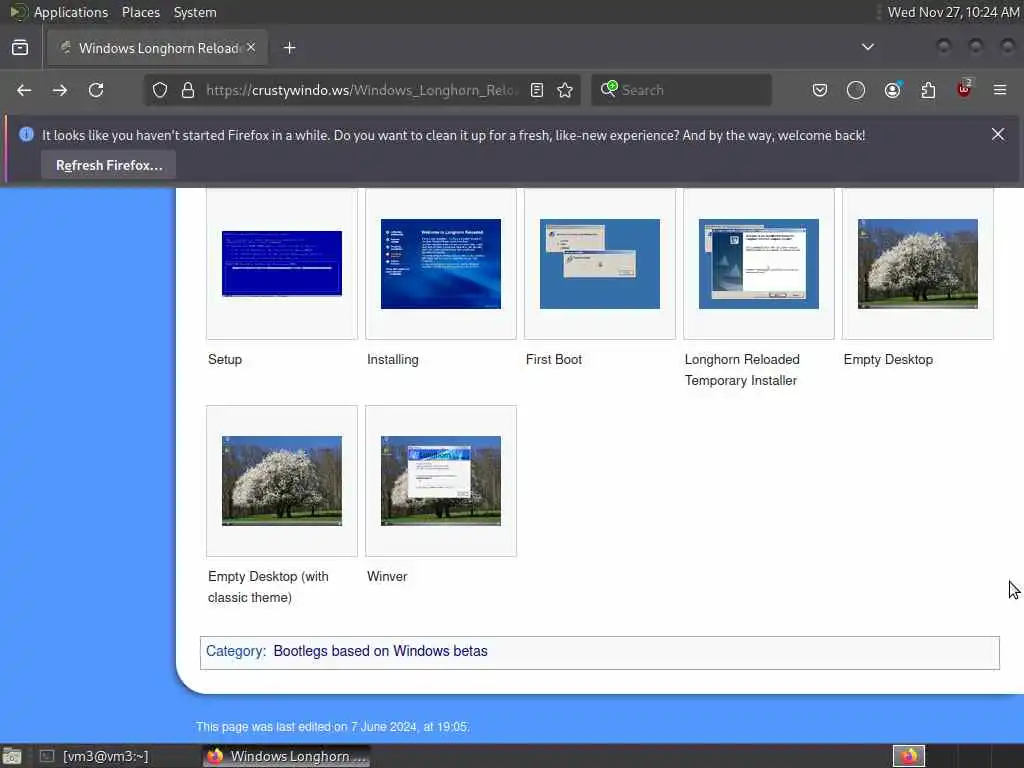The height and width of the screenshot is (768, 1024).
Task: Open the Applications menu
Action: pos(71,12)
